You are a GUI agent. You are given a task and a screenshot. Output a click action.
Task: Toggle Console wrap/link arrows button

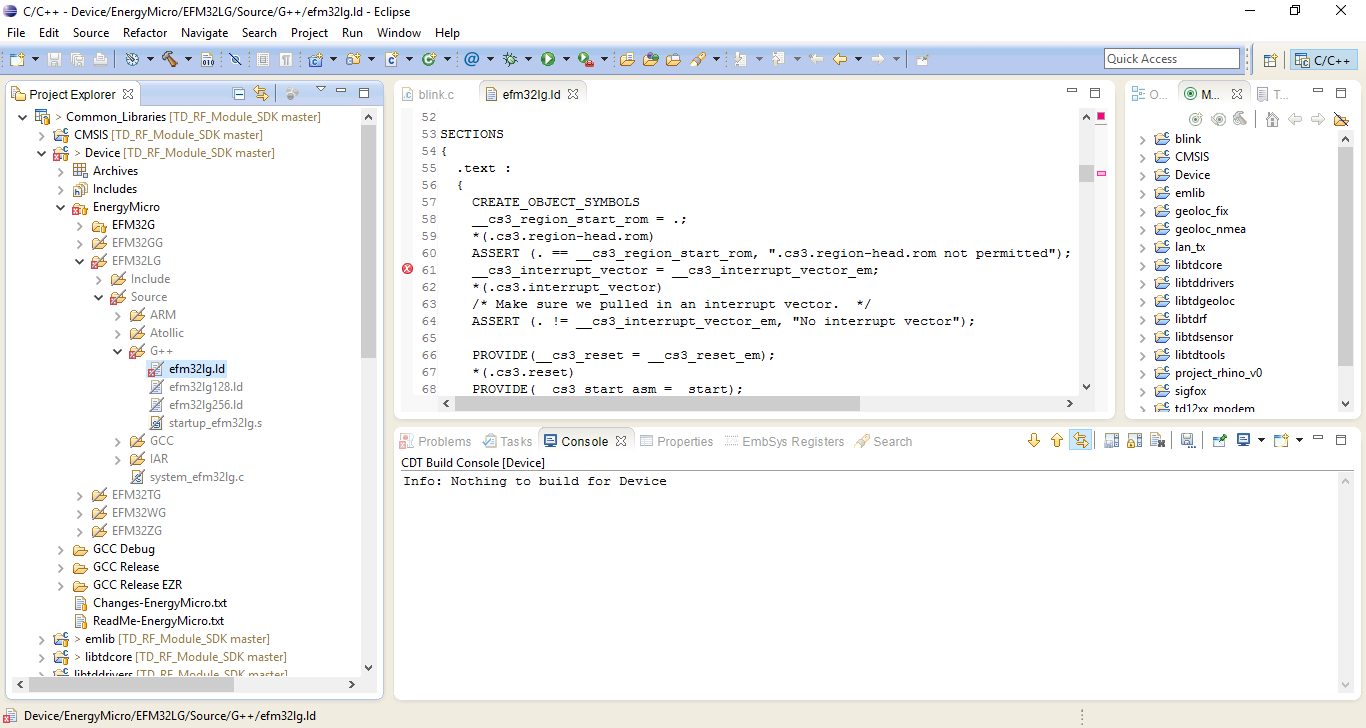tap(1080, 440)
